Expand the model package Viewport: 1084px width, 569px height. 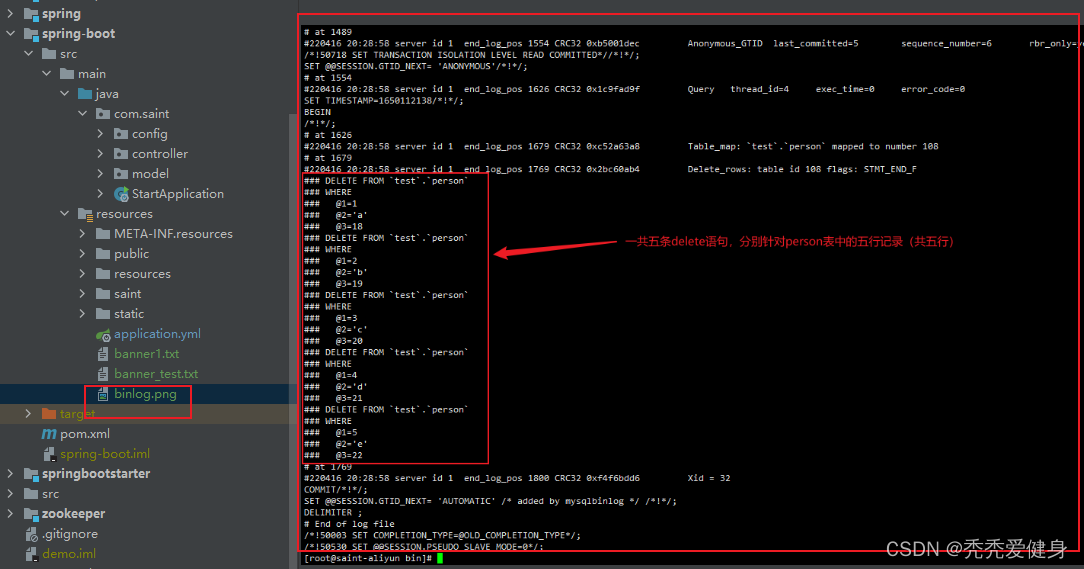point(100,174)
